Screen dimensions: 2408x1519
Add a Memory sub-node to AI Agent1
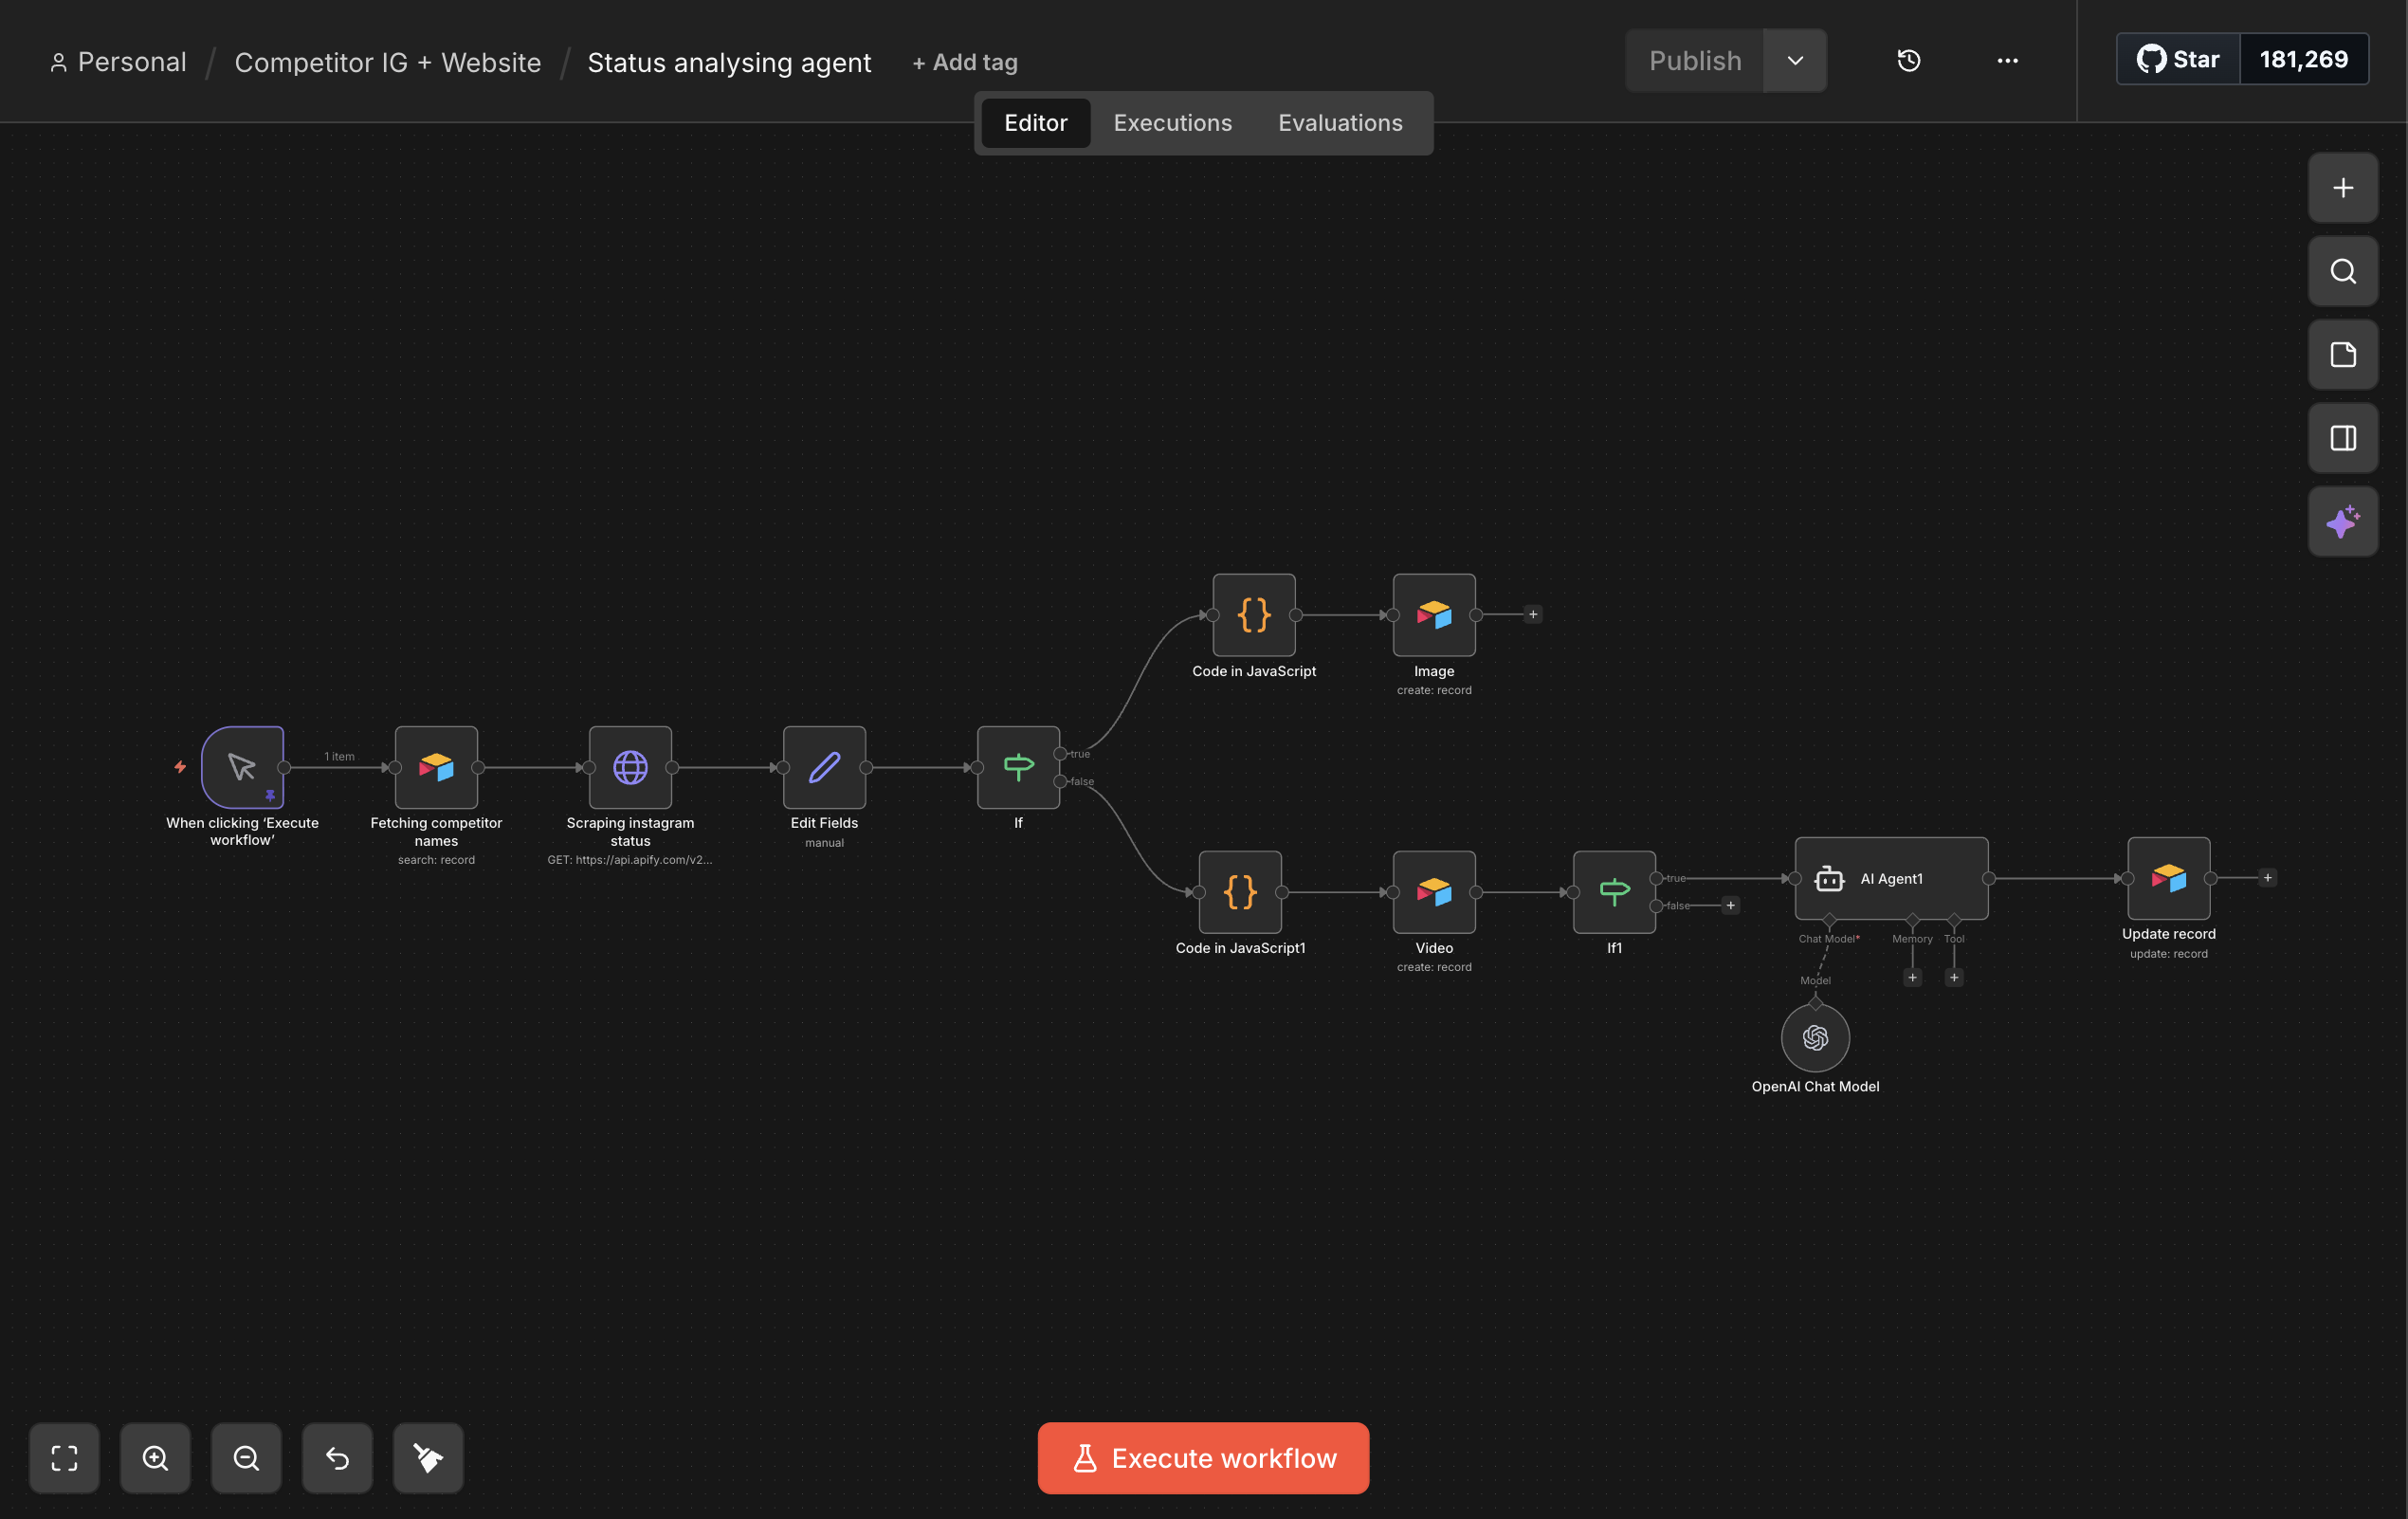click(x=1912, y=977)
